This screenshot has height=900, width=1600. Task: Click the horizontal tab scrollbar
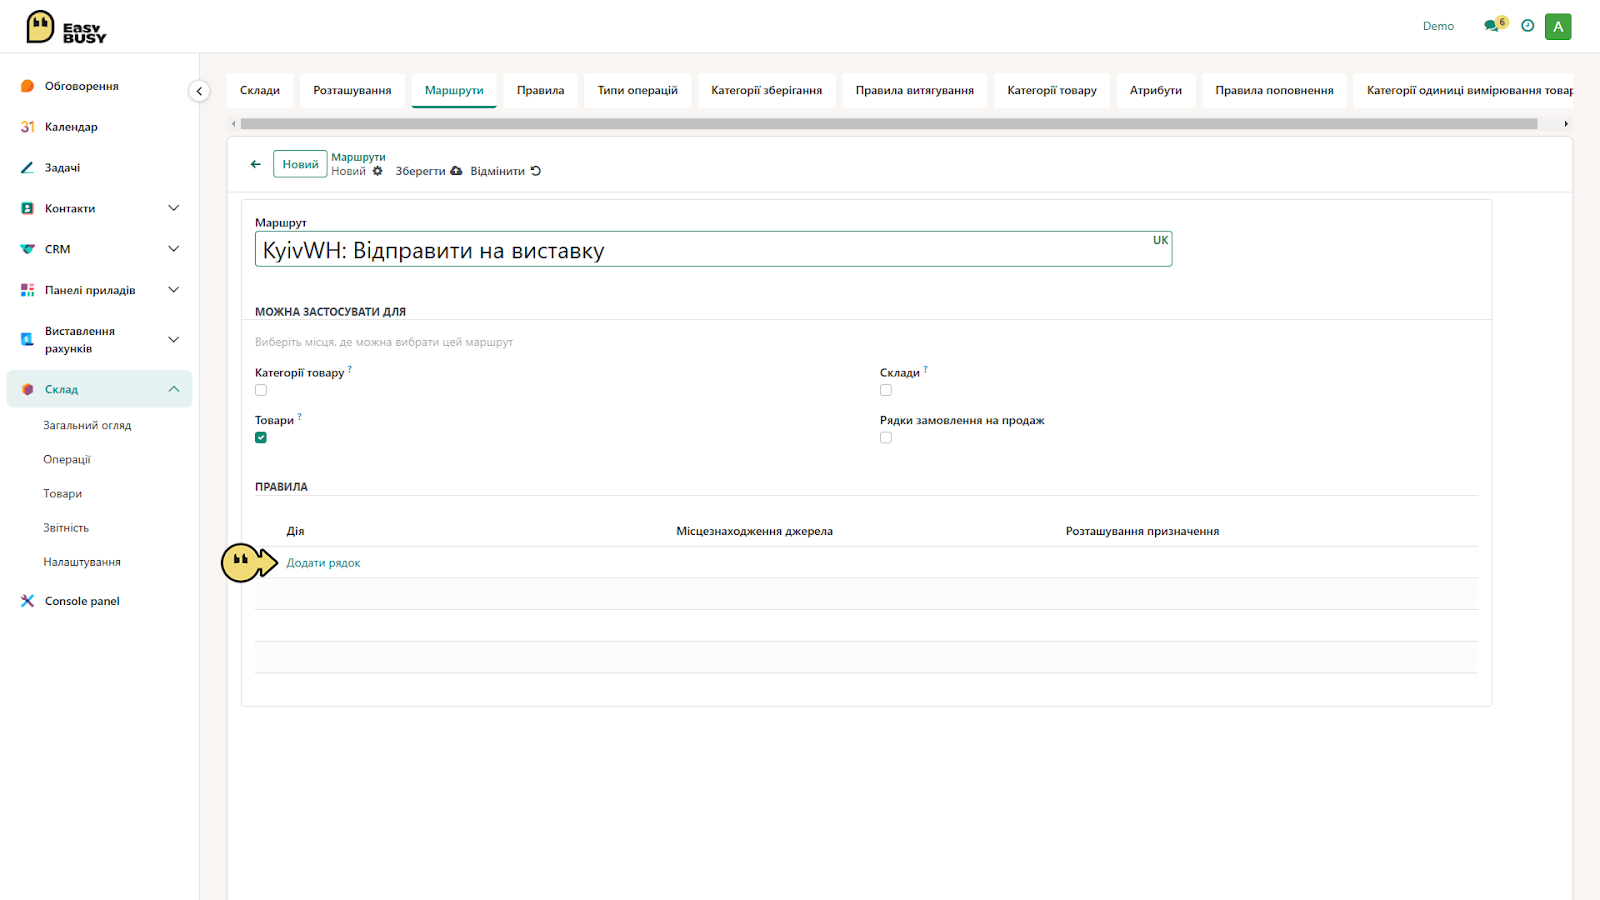(x=888, y=124)
